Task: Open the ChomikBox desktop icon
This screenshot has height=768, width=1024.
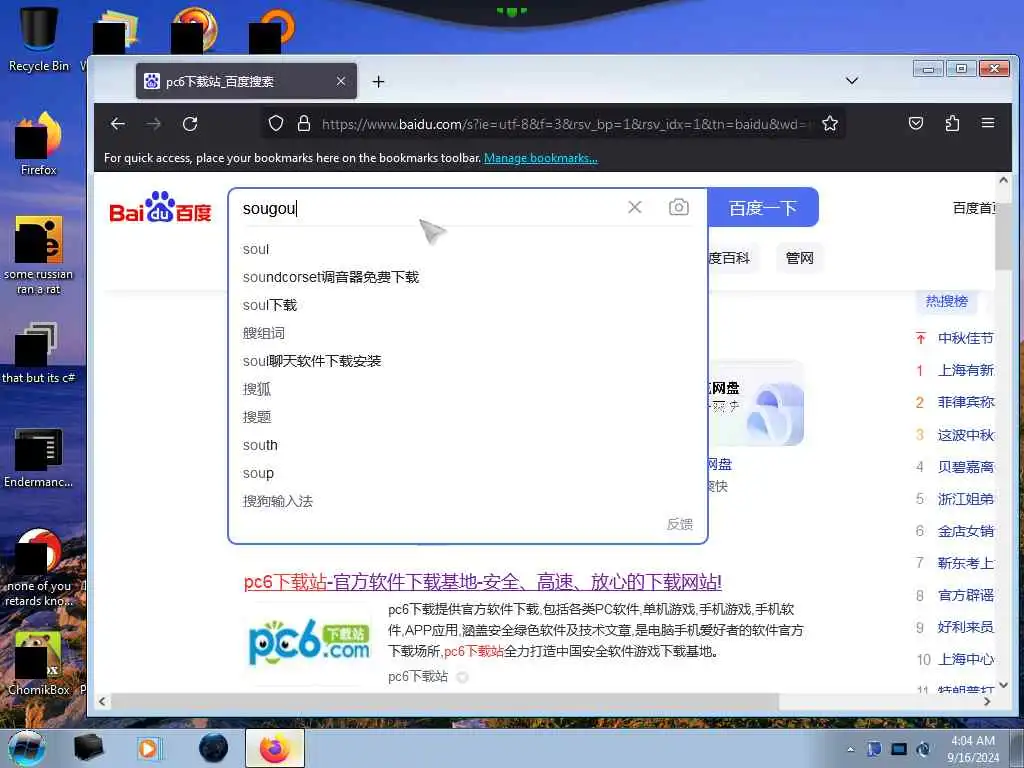Action: point(39,663)
